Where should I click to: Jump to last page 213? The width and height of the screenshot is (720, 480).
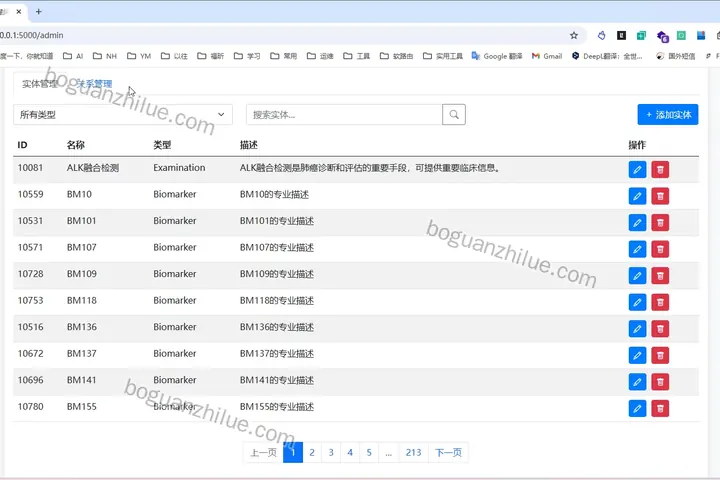(x=413, y=452)
